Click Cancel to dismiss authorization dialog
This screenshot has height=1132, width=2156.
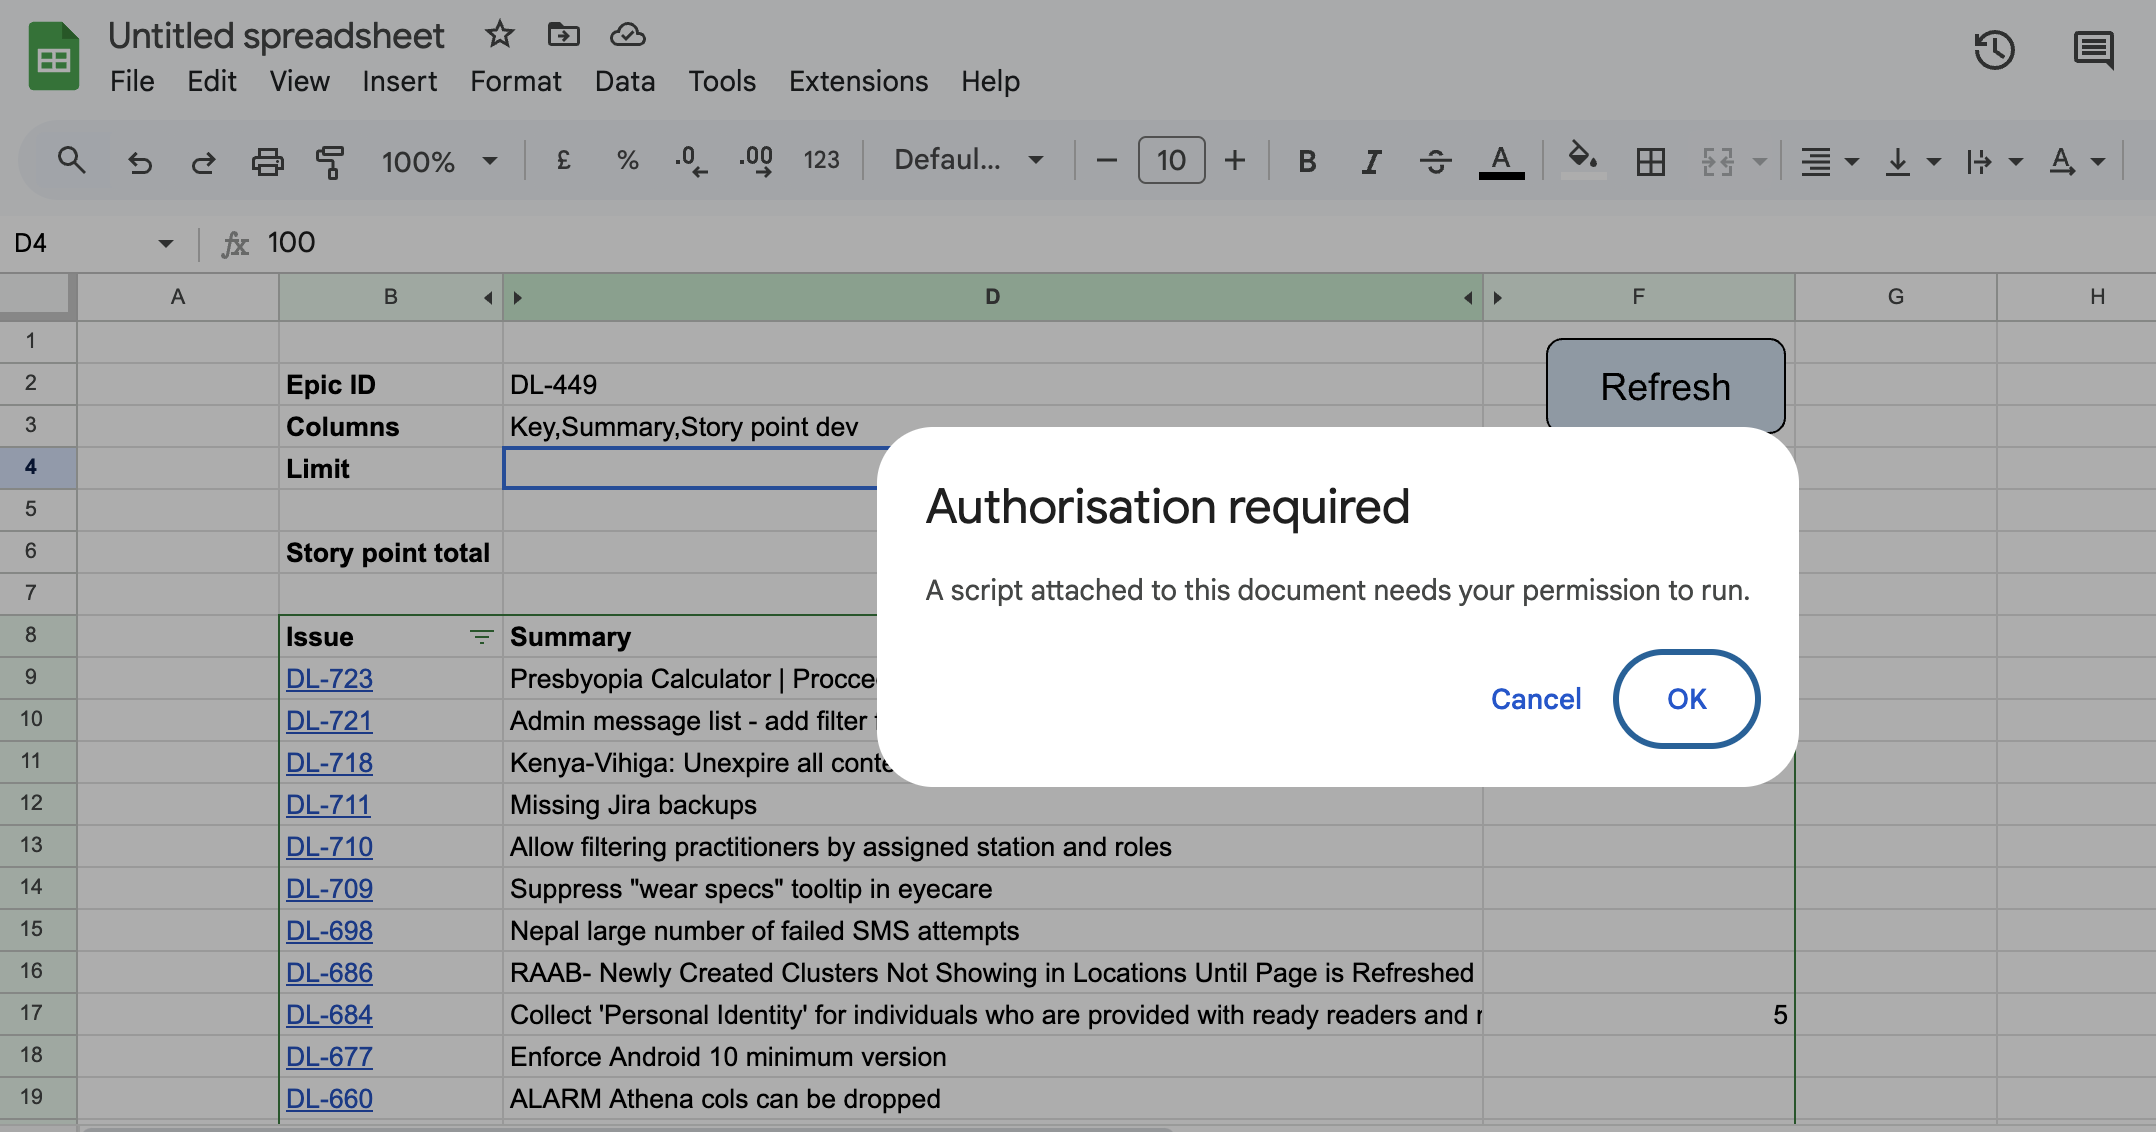[1534, 697]
